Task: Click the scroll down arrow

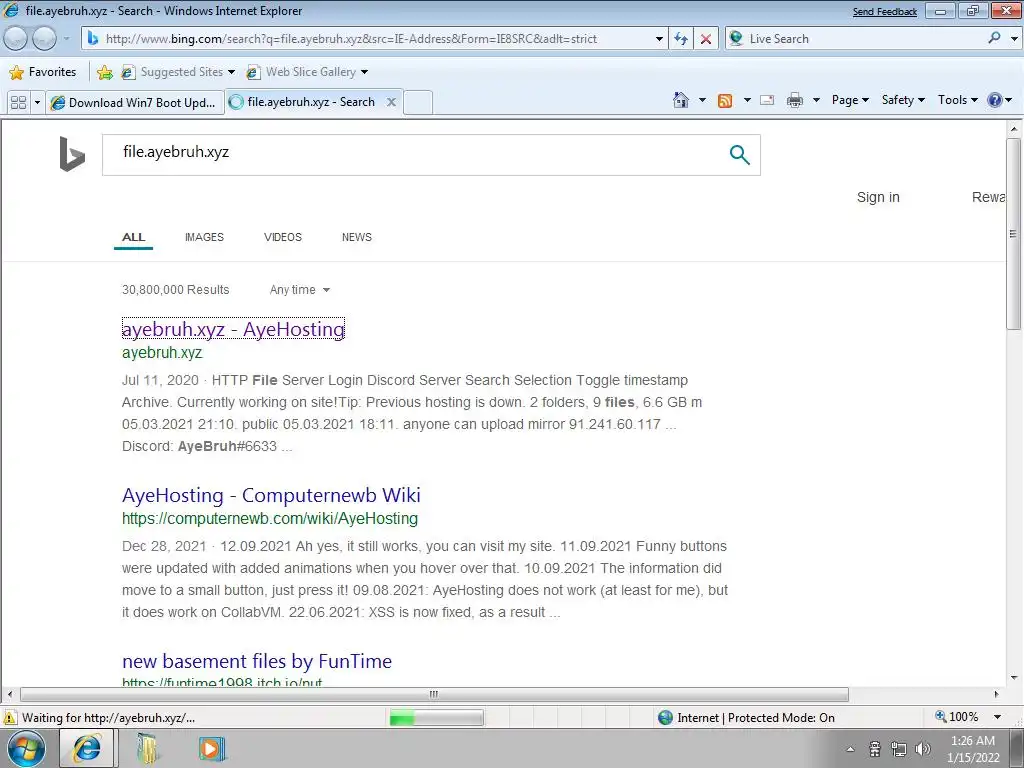Action: [x=1014, y=678]
